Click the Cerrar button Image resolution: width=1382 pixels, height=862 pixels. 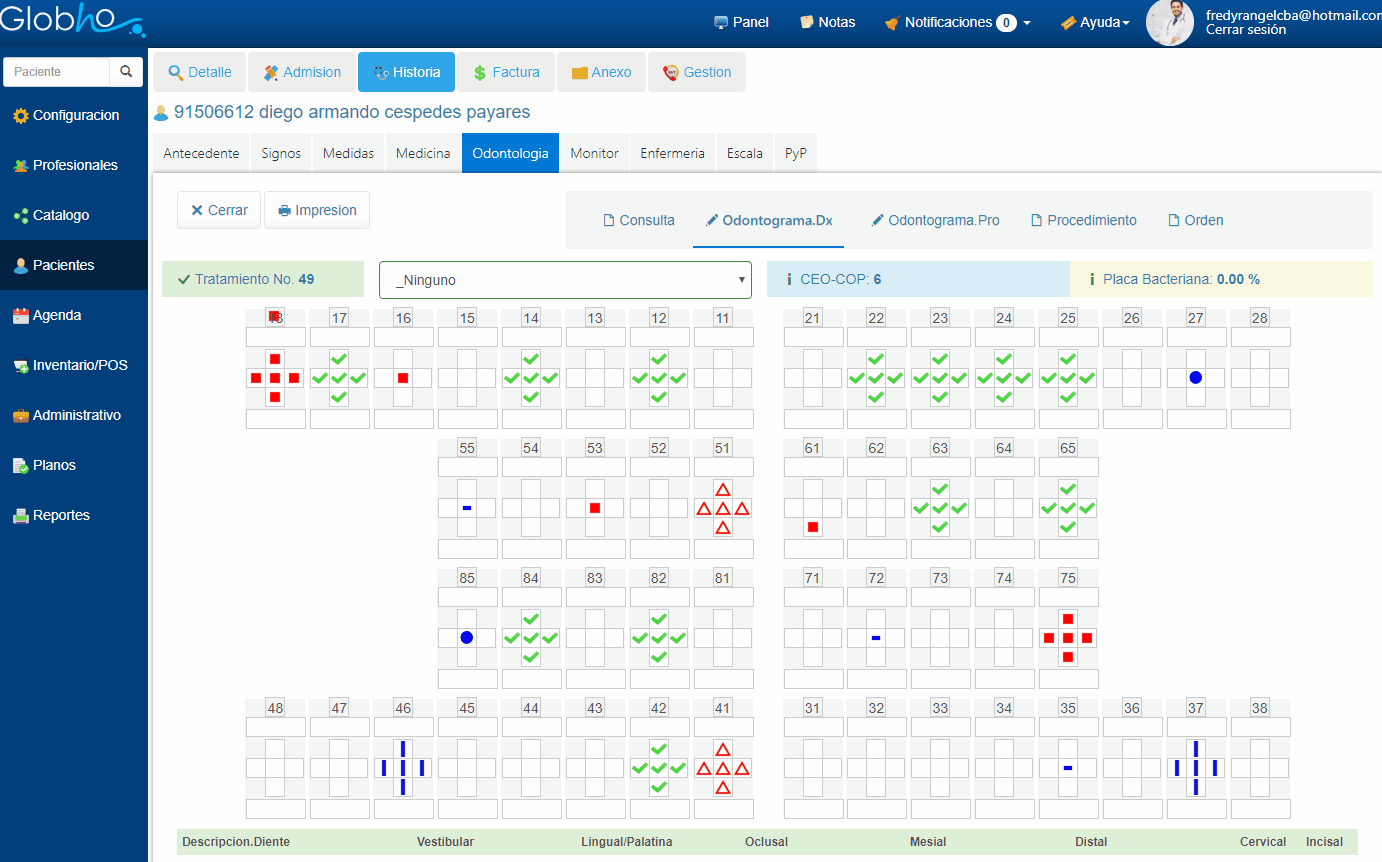point(219,210)
